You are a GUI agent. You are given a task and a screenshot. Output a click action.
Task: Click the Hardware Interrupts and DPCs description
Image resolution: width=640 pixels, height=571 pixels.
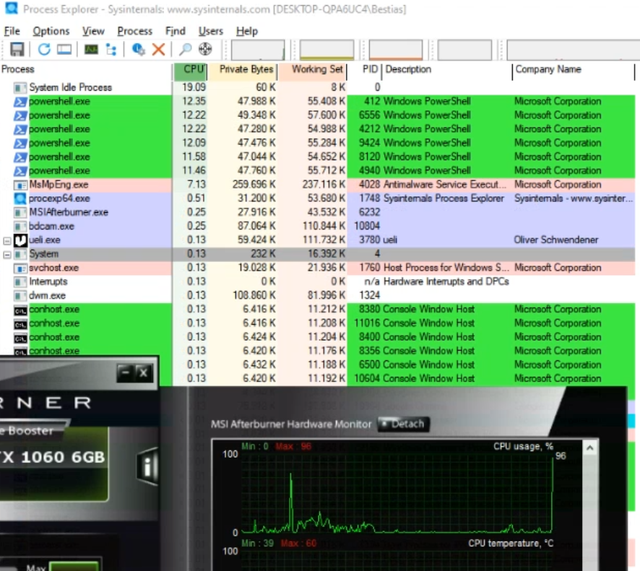446,282
